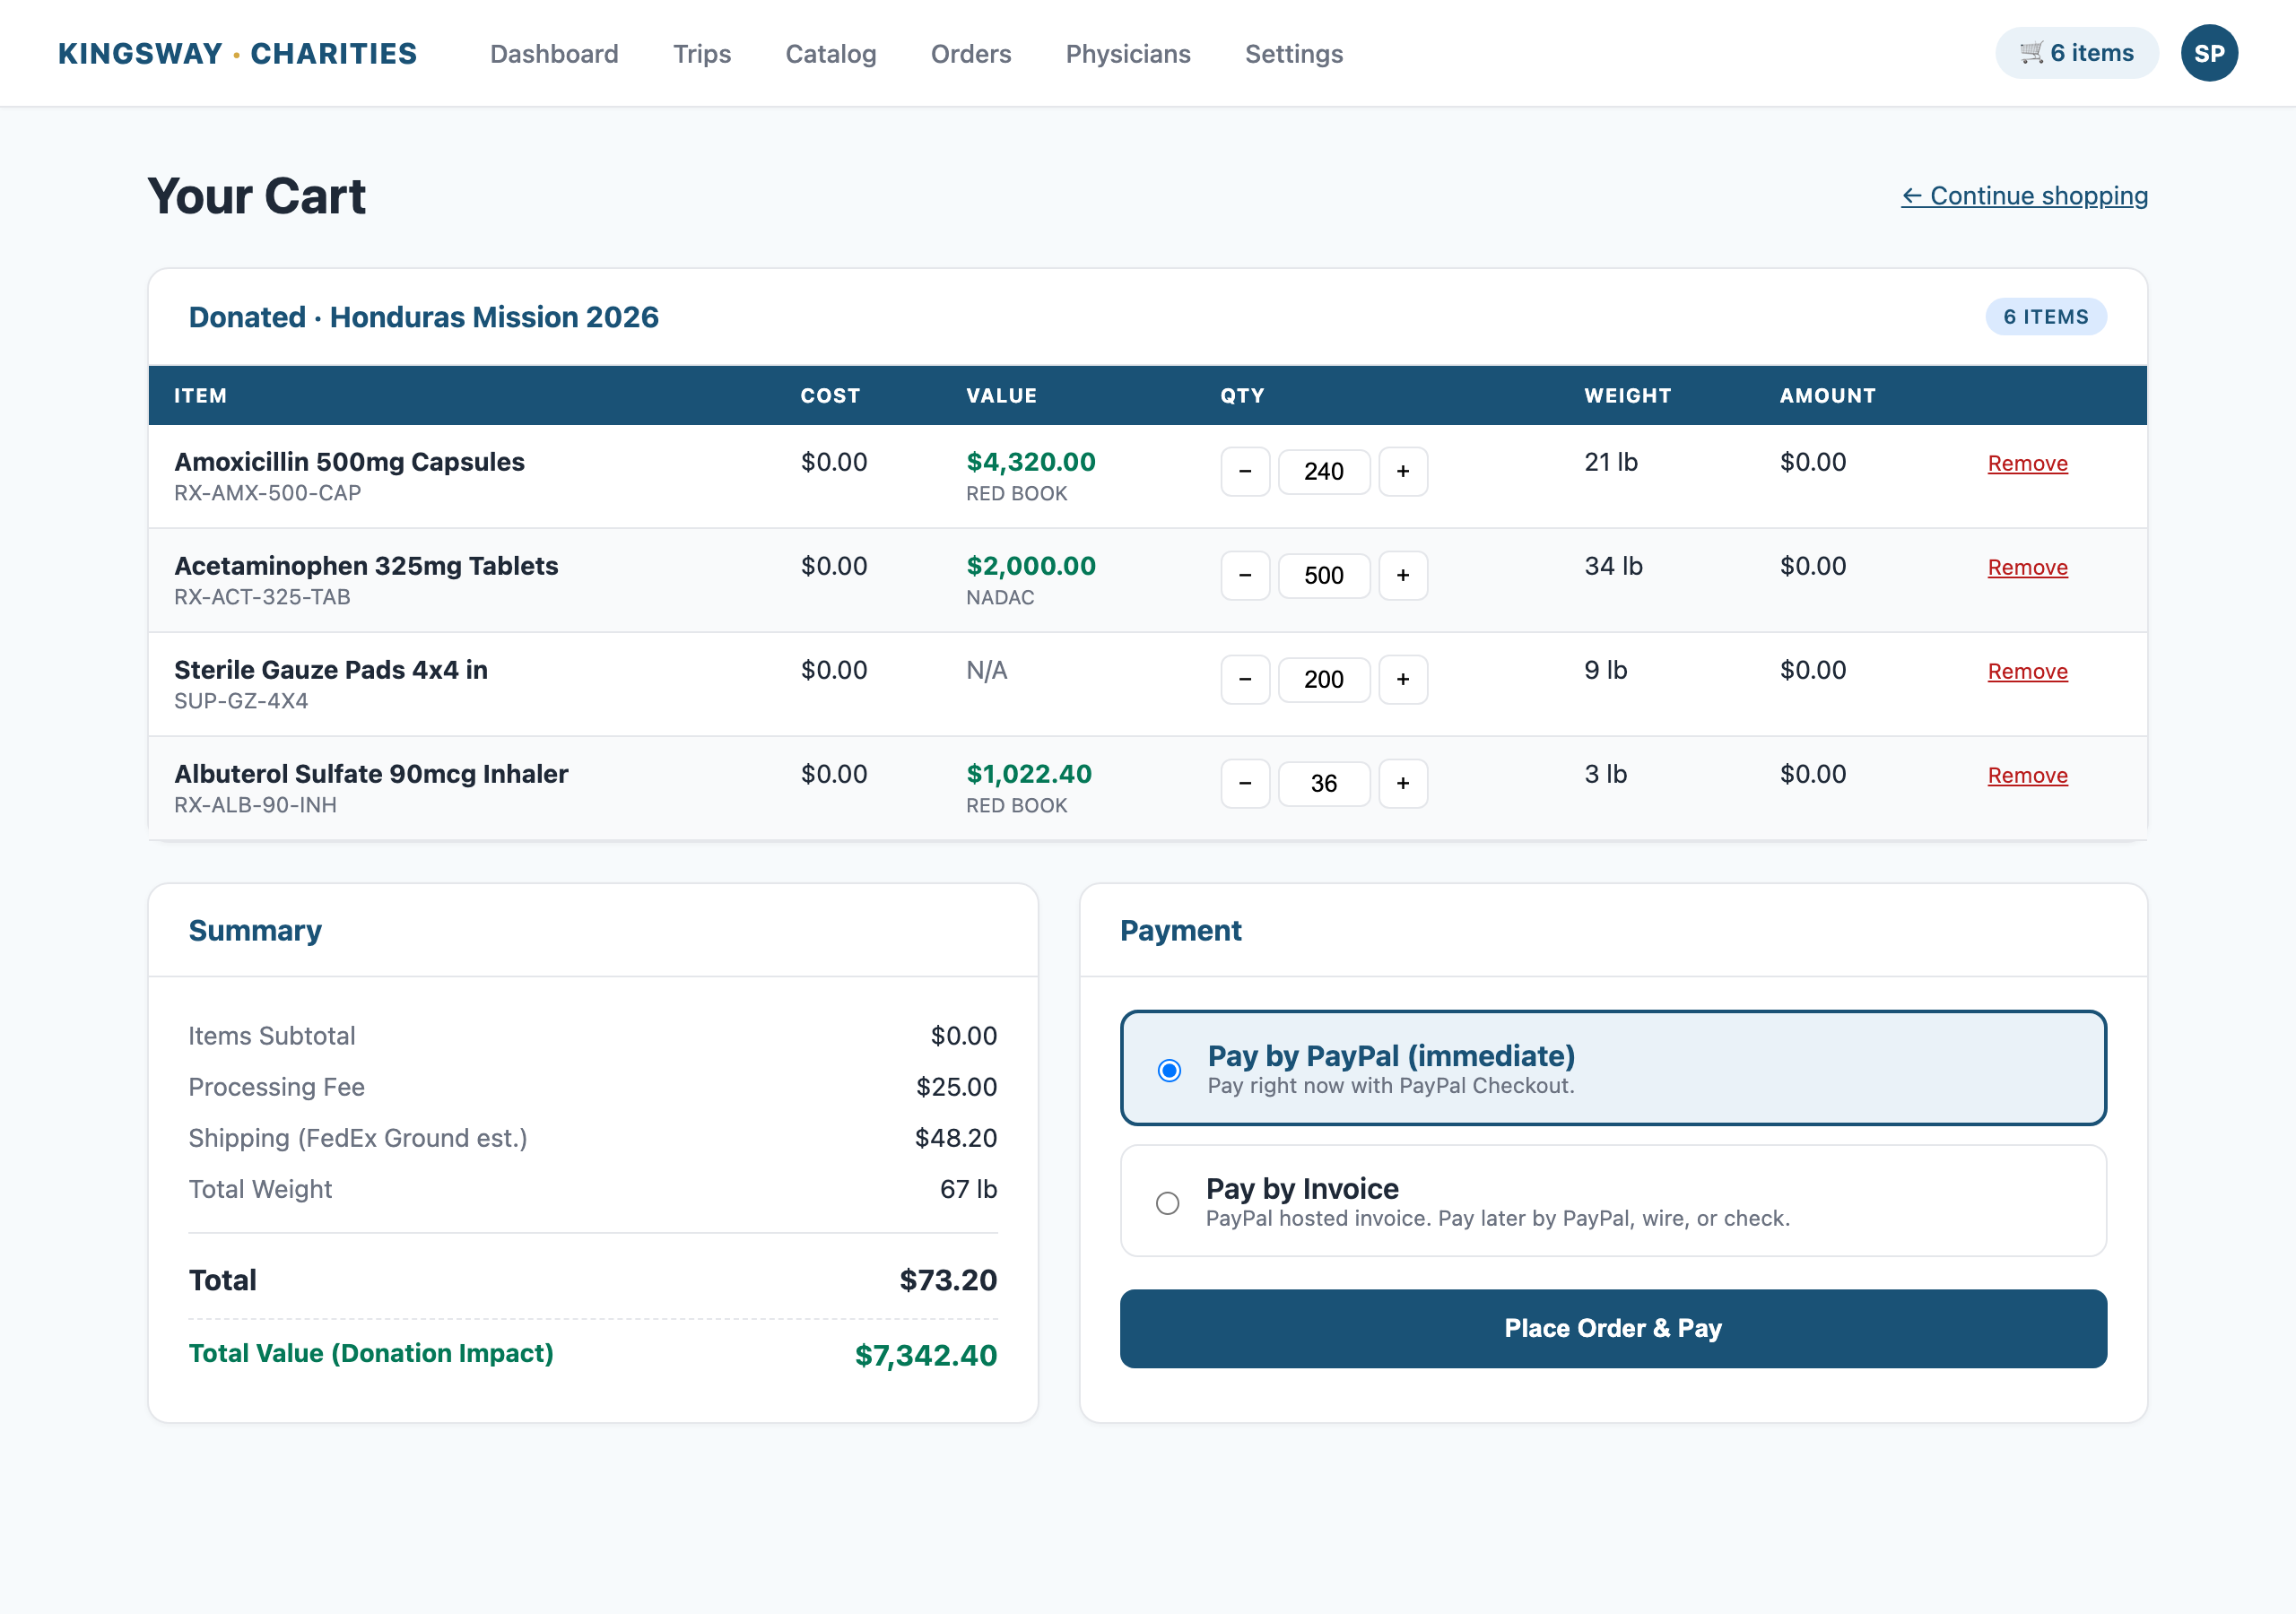2296x1614 pixels.
Task: Open the cart with 6 items
Action: [x=2076, y=53]
